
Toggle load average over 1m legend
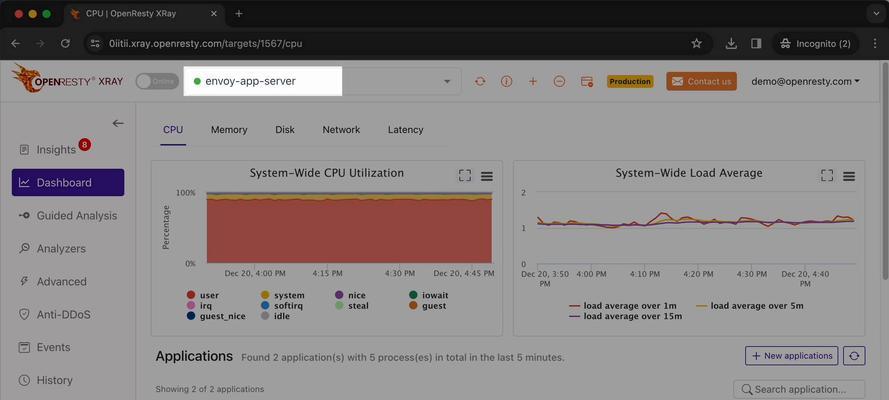click(x=622, y=306)
